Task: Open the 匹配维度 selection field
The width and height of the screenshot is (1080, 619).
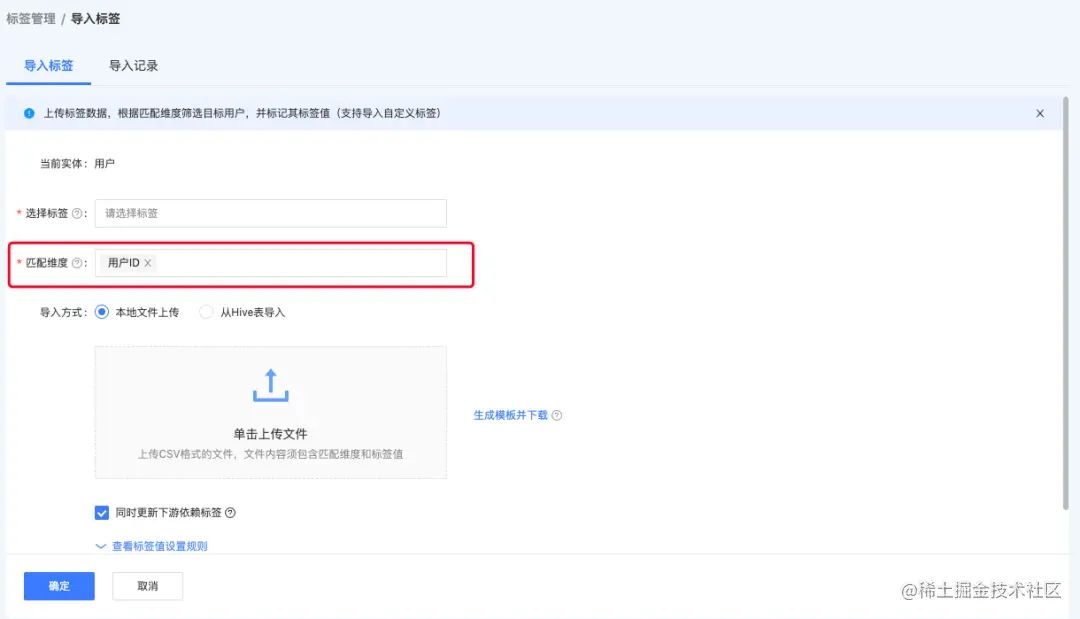Action: coord(300,263)
